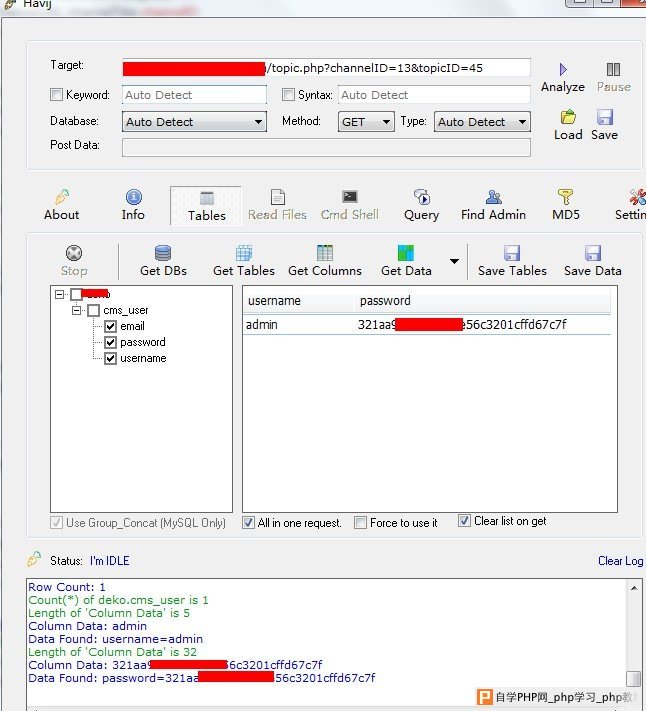The height and width of the screenshot is (711, 646).
Task: Click the Save Tables icon
Action: click(x=512, y=253)
